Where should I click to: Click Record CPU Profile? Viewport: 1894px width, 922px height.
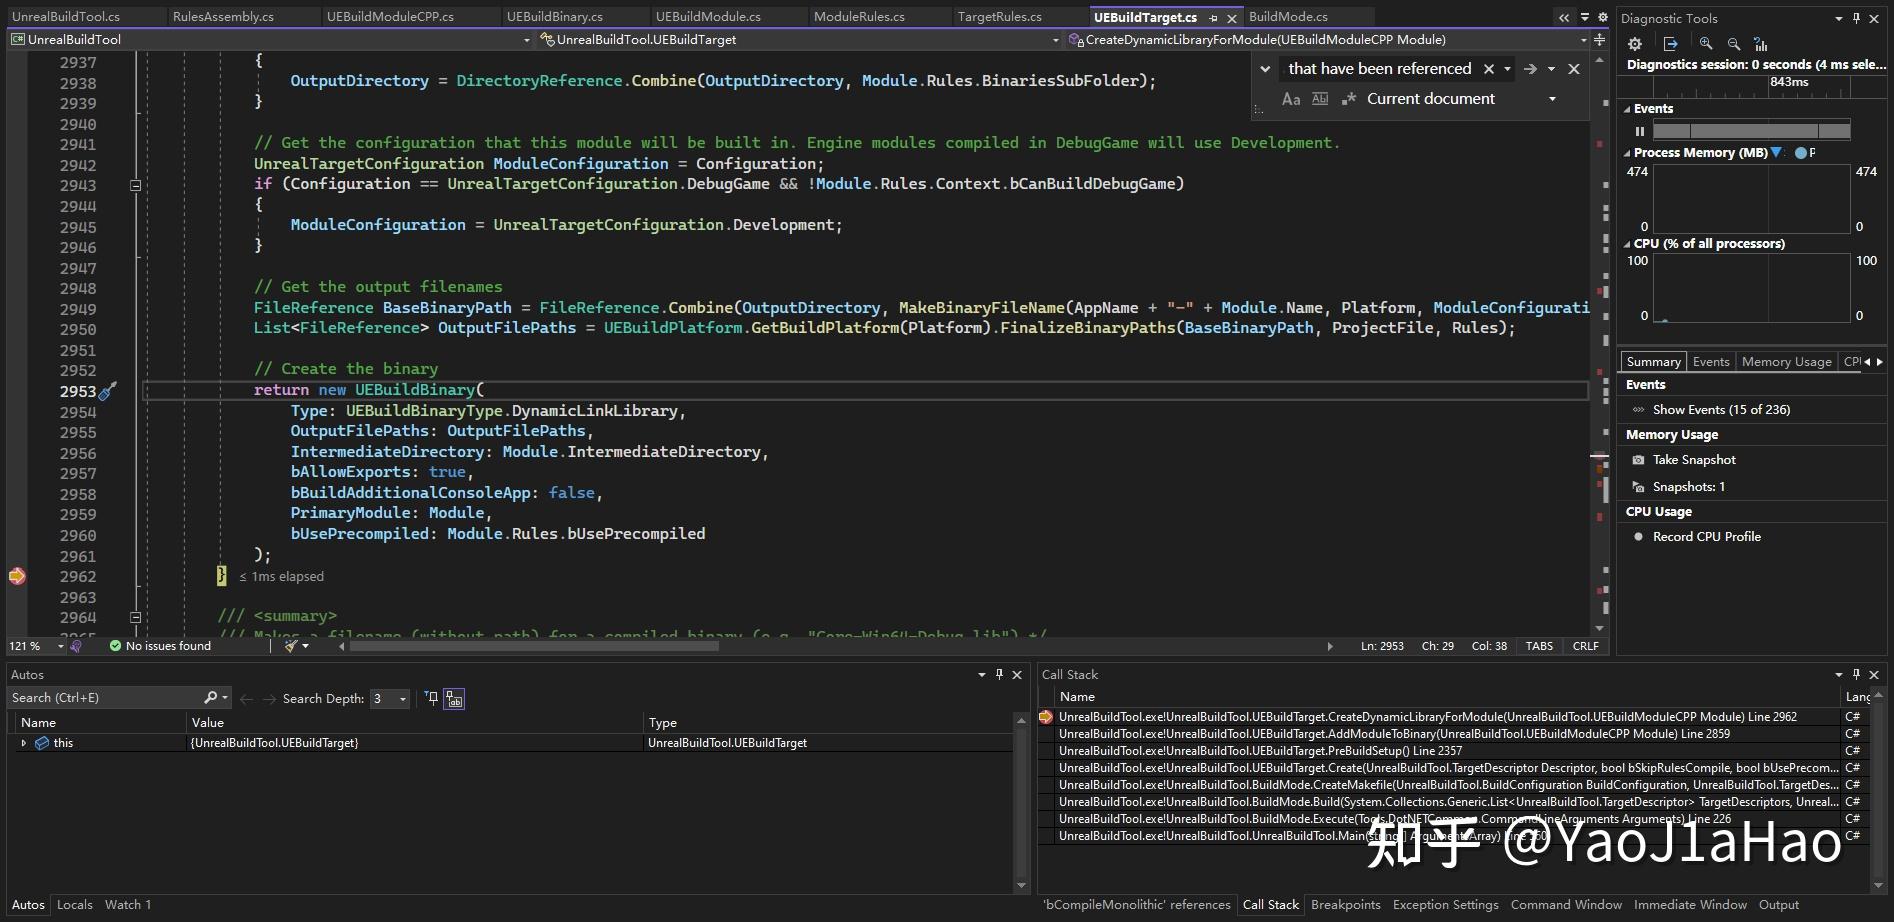1706,537
